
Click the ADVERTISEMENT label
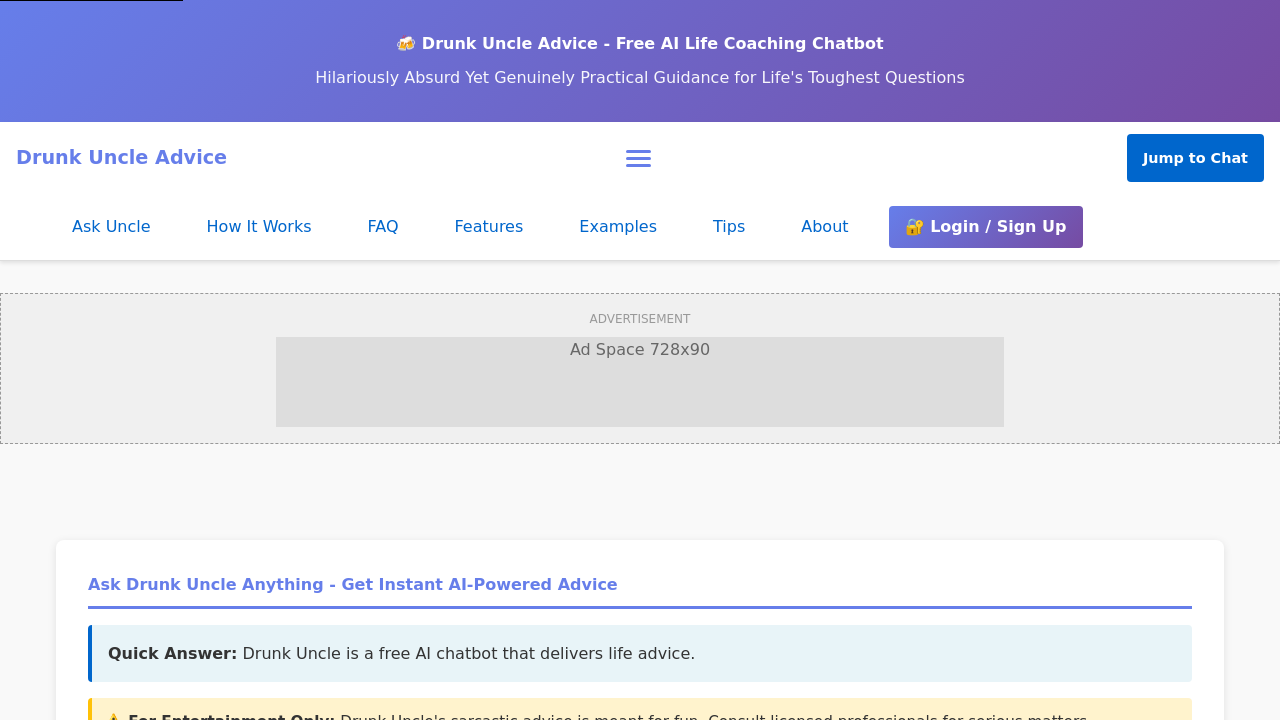(x=640, y=319)
